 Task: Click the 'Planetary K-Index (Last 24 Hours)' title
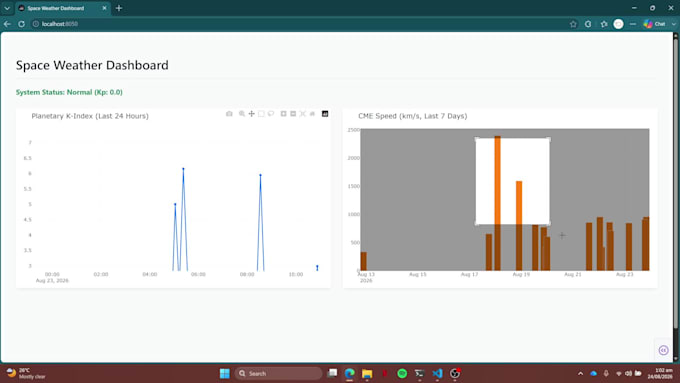[90, 116]
